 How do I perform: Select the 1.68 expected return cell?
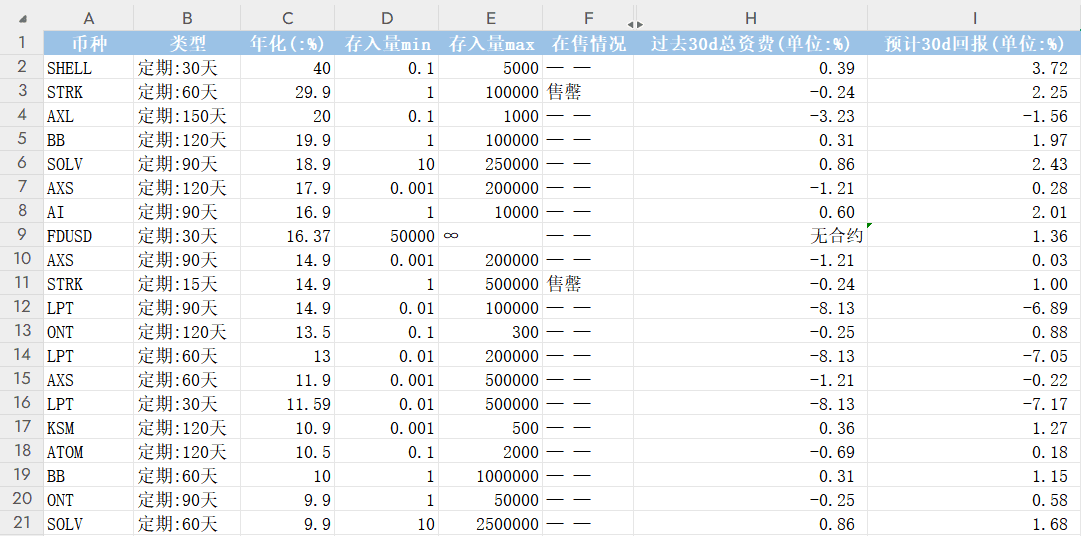click(974, 524)
